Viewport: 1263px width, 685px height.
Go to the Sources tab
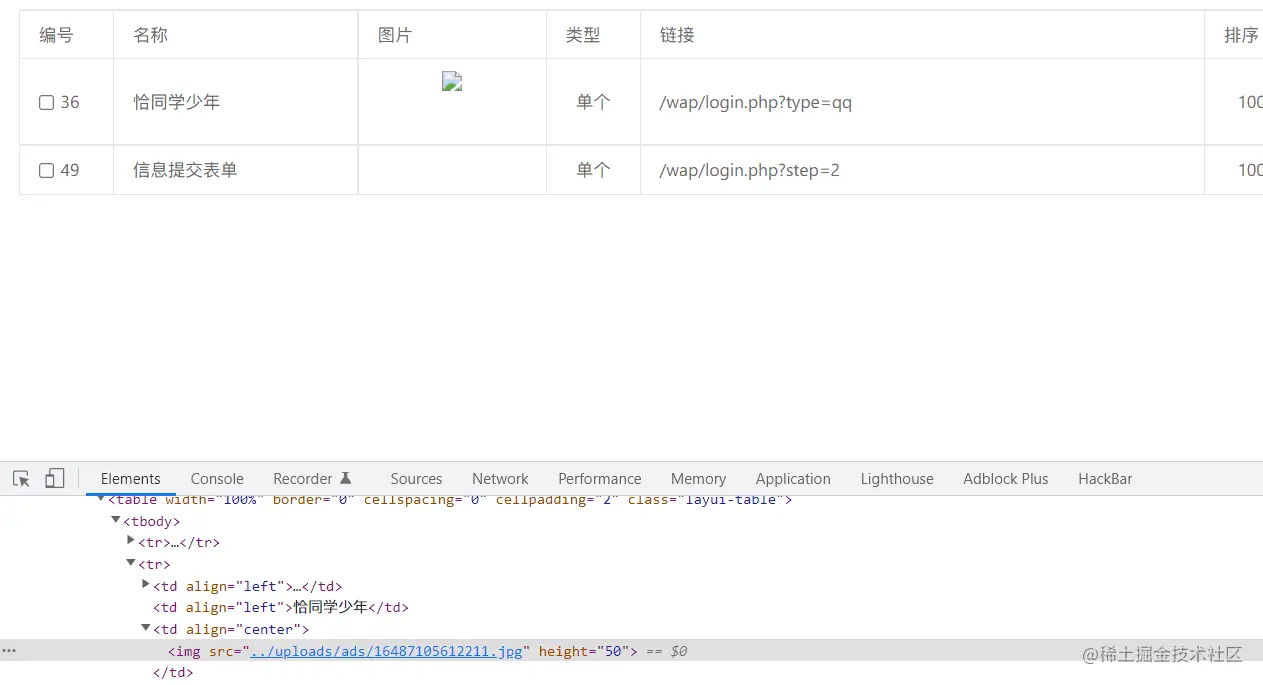(x=416, y=479)
